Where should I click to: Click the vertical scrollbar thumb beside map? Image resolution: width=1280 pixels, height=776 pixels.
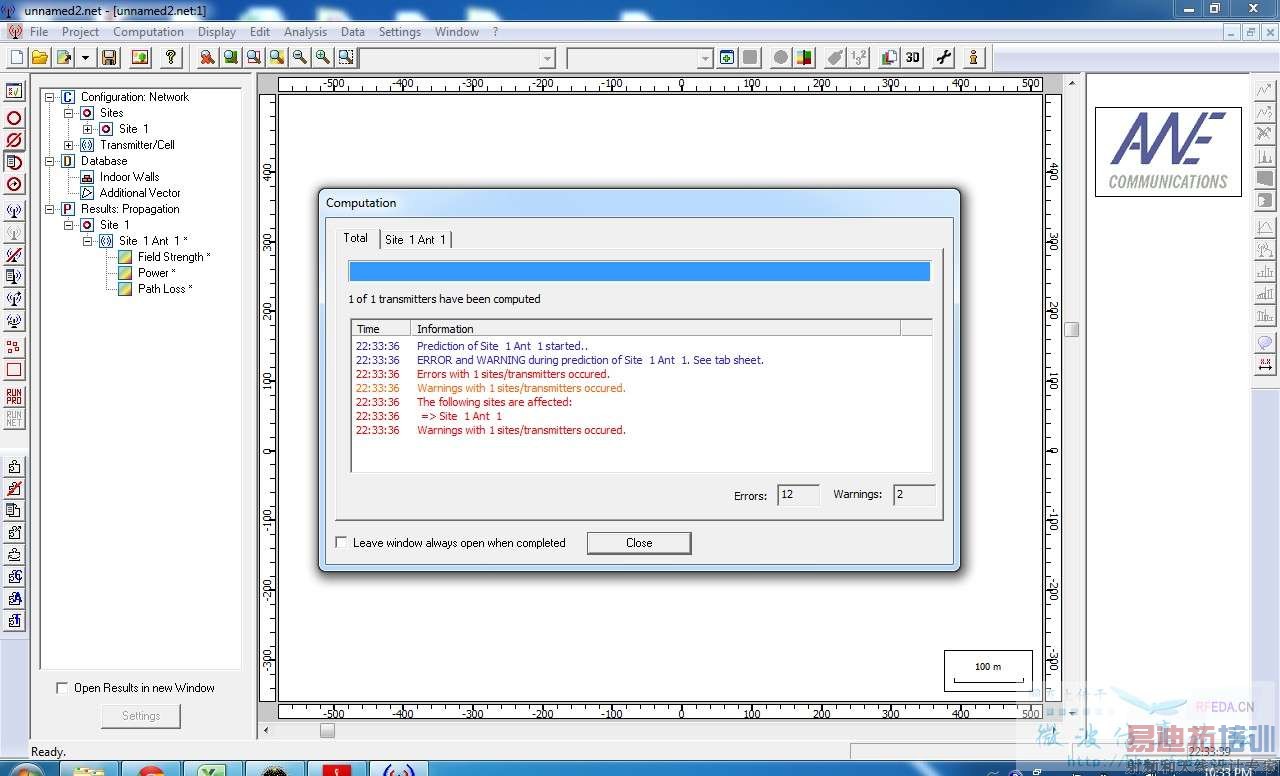point(1072,330)
